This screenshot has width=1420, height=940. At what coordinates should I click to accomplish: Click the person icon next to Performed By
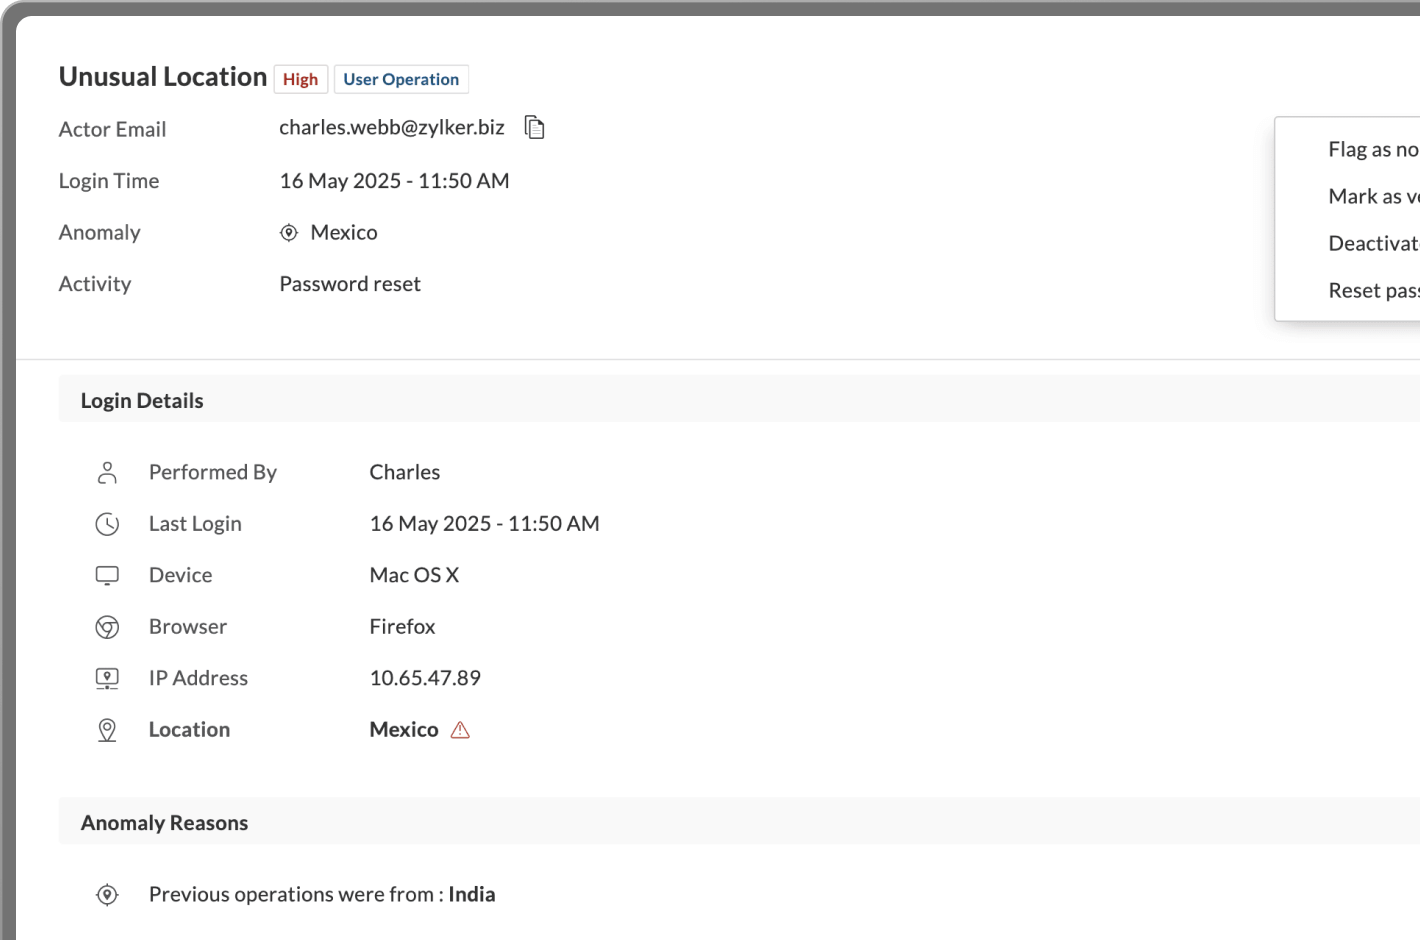[107, 471]
